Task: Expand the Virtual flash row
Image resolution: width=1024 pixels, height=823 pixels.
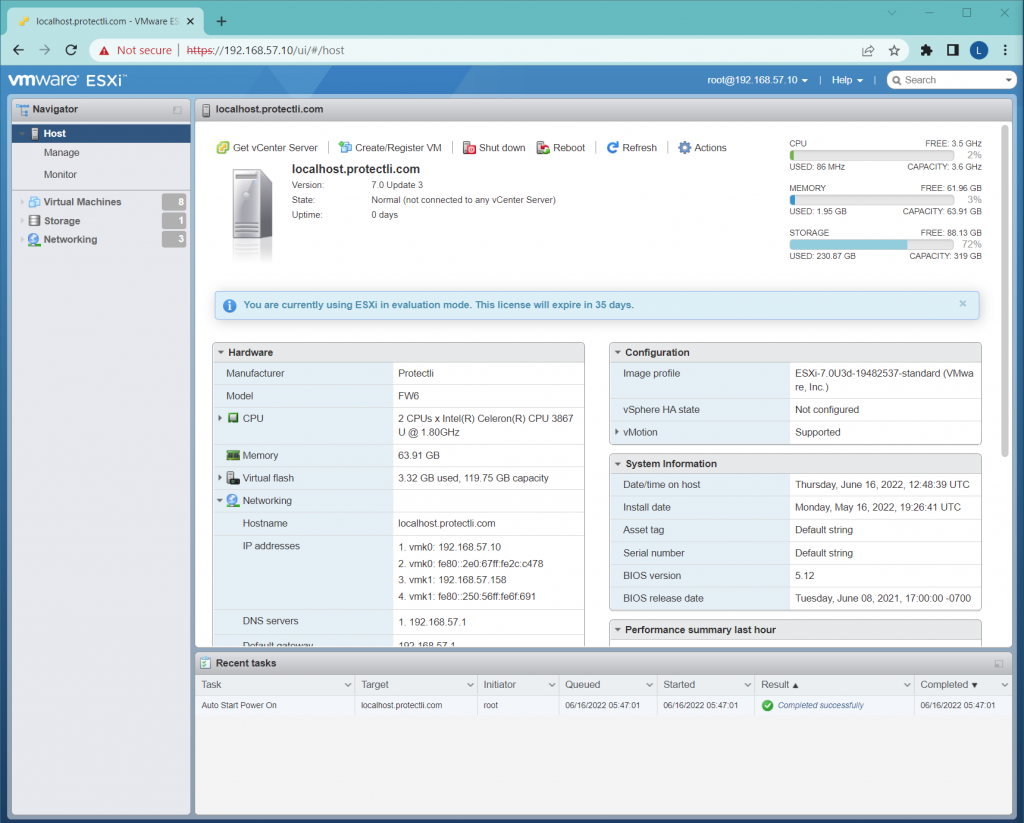Action: [220, 478]
